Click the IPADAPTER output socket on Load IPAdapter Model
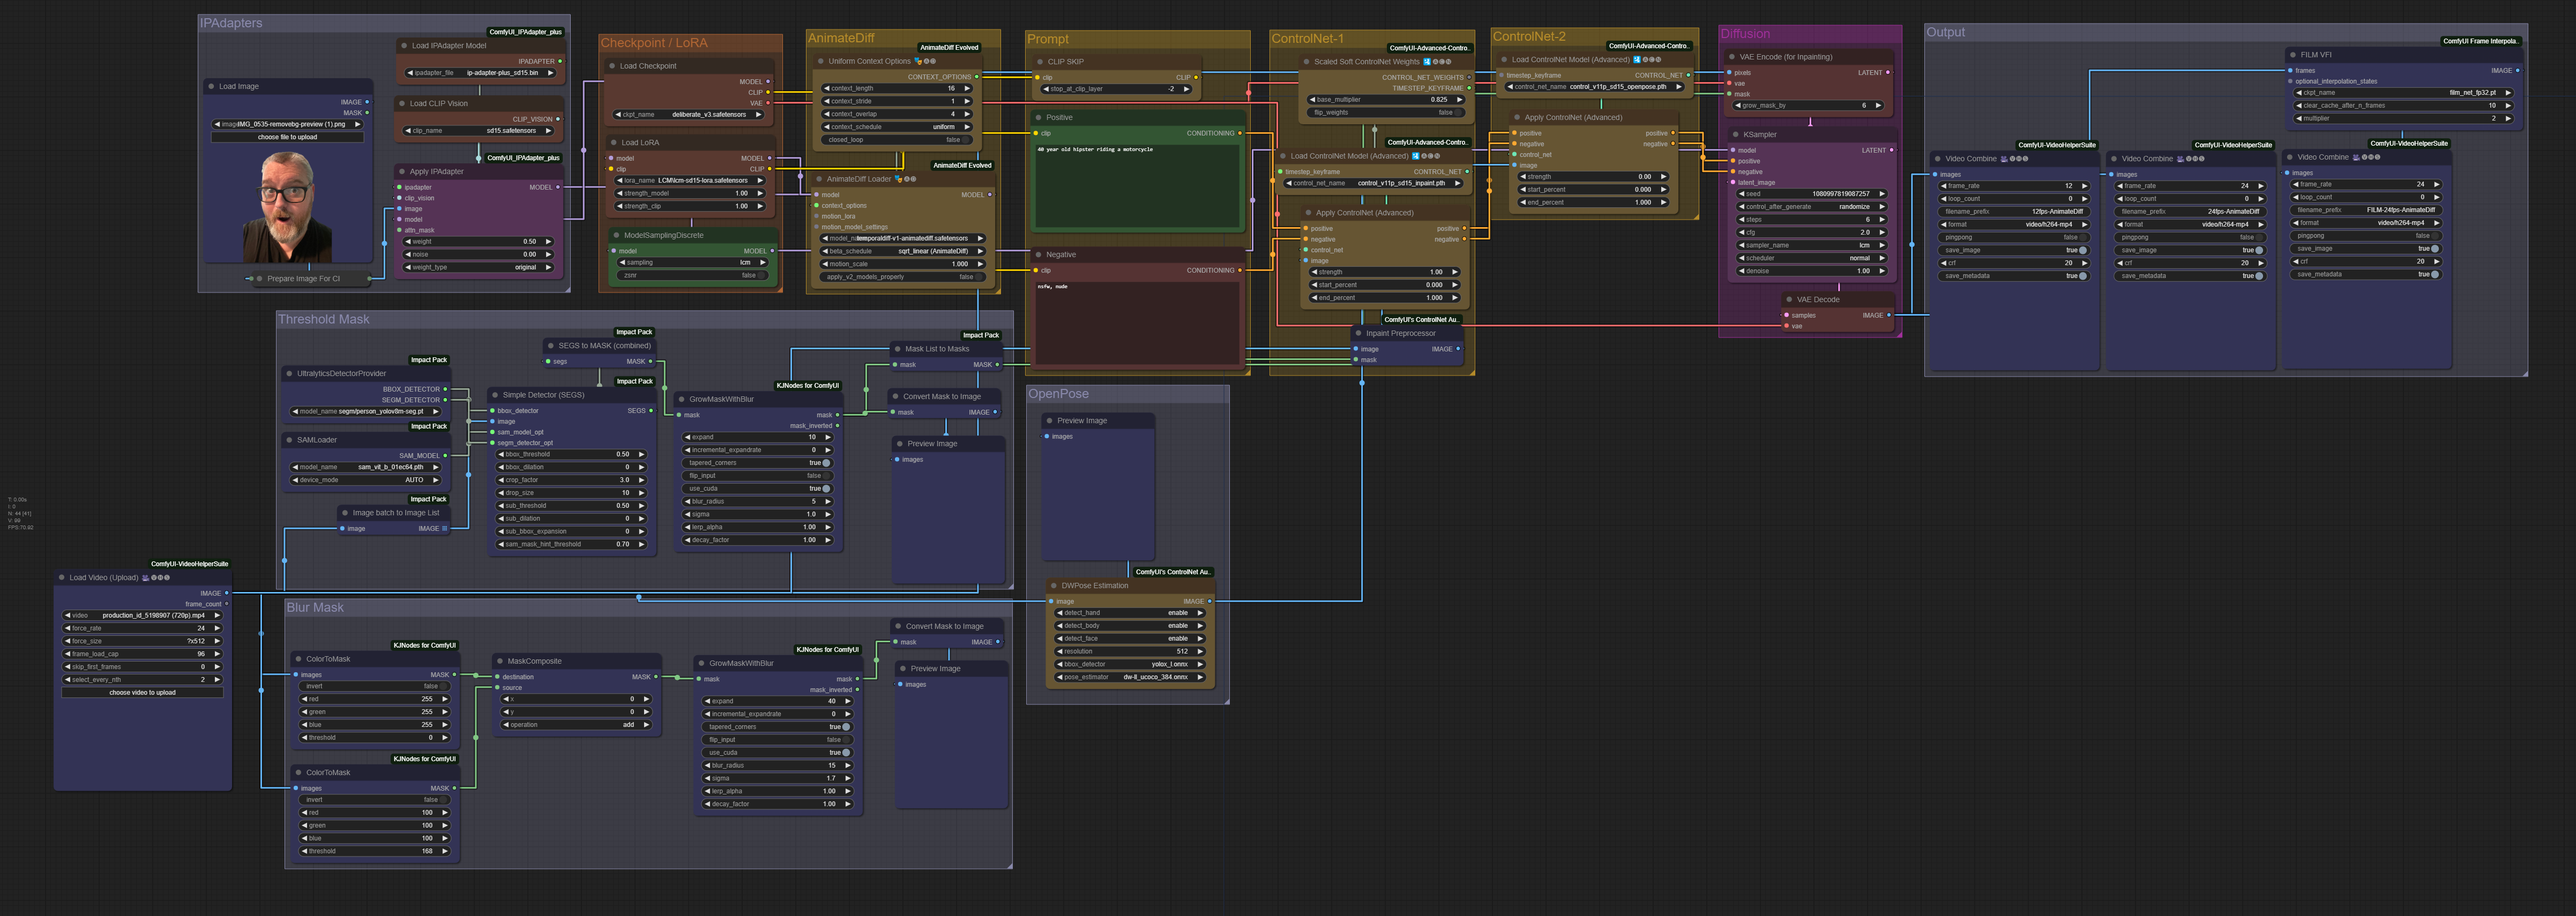The width and height of the screenshot is (2576, 916). (560, 62)
